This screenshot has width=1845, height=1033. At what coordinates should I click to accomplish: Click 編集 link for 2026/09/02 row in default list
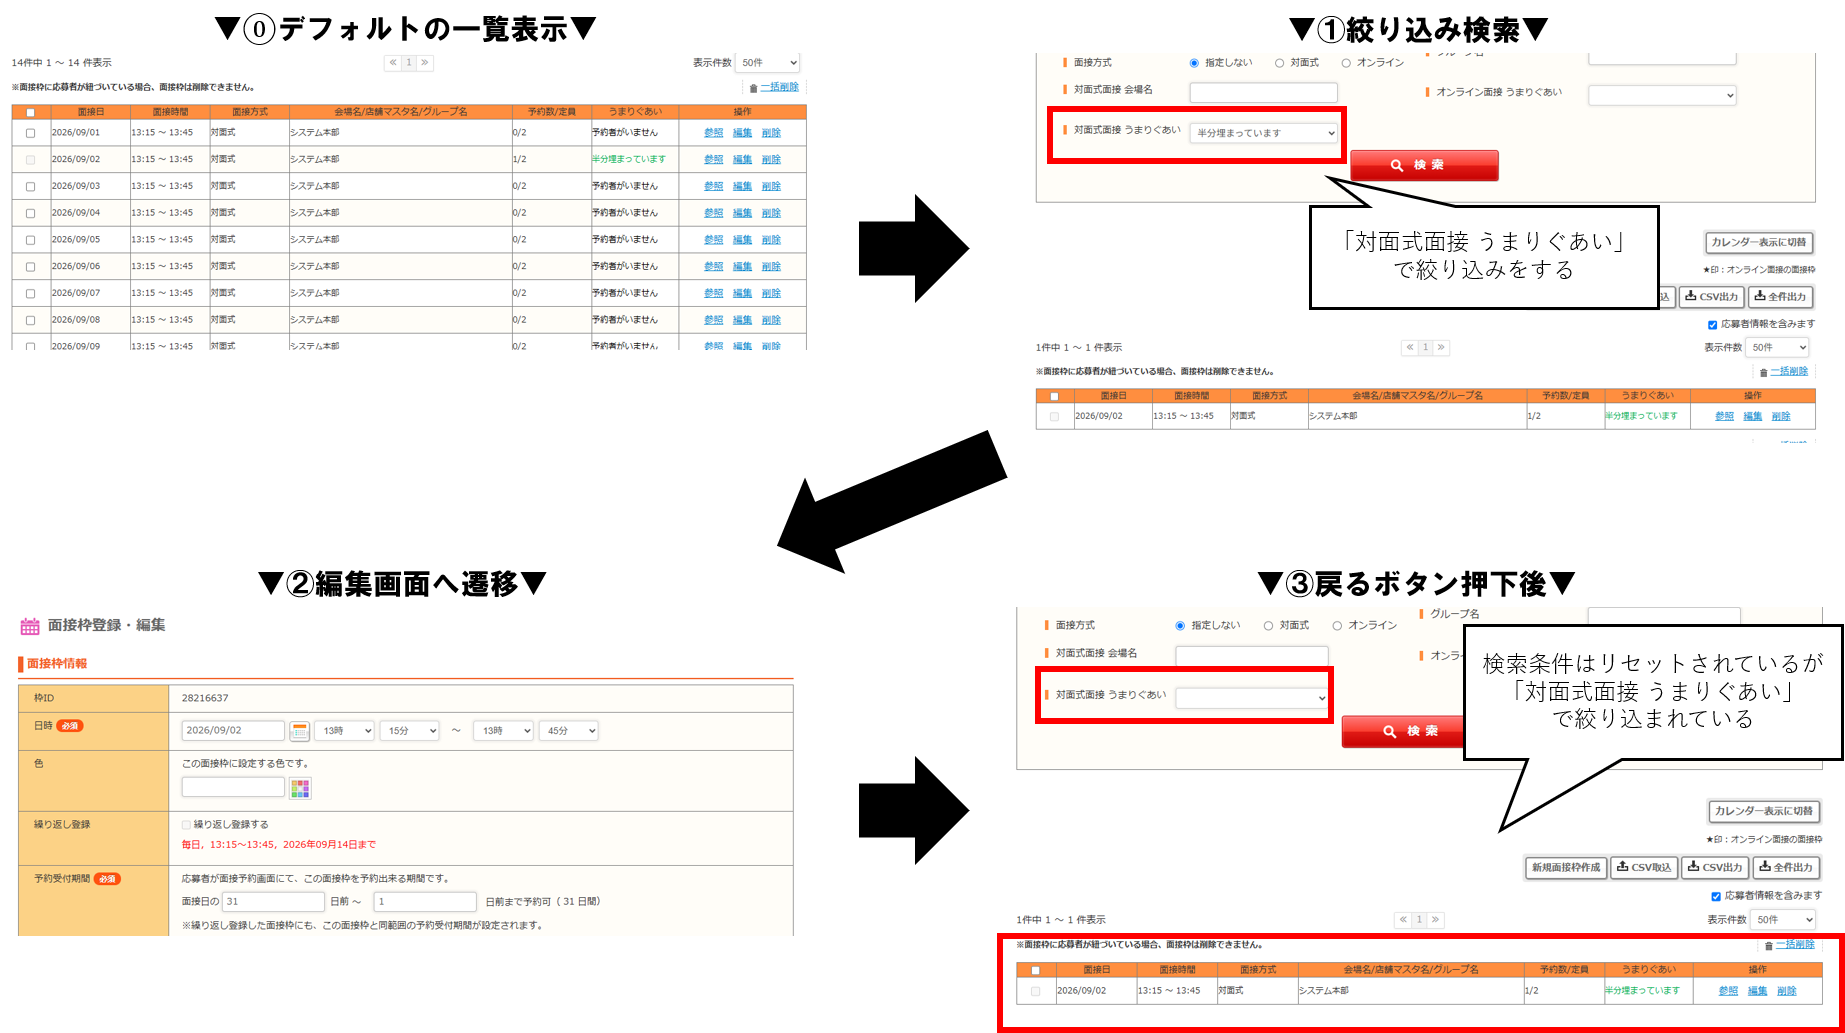pos(742,160)
